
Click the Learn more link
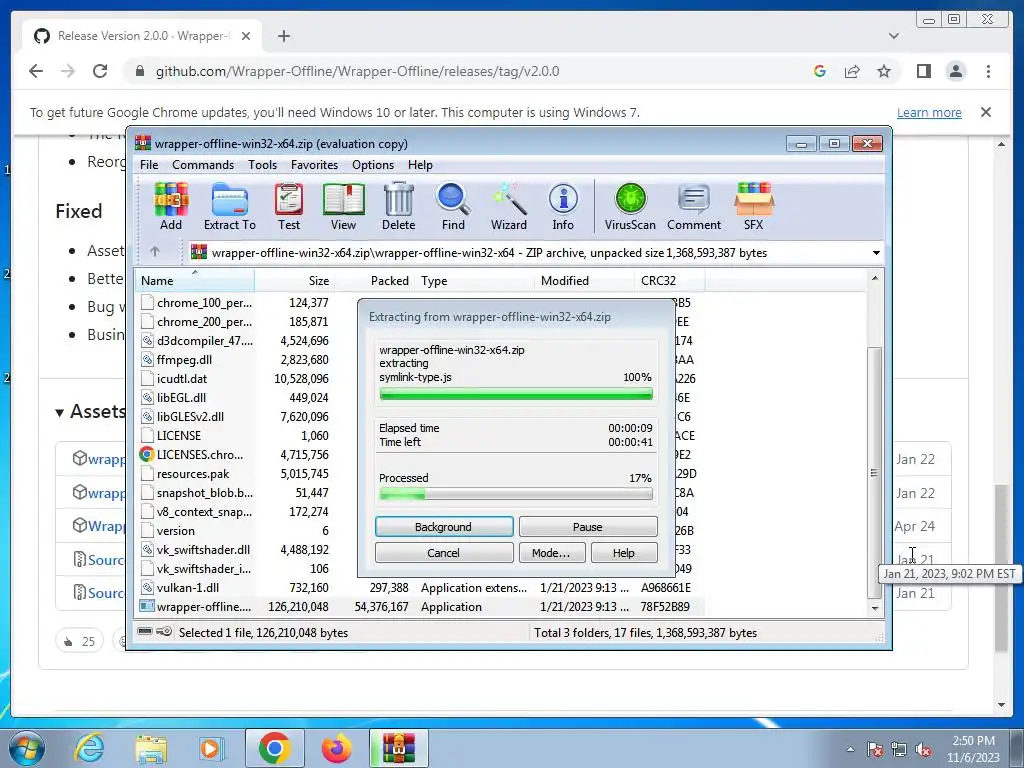pos(929,112)
